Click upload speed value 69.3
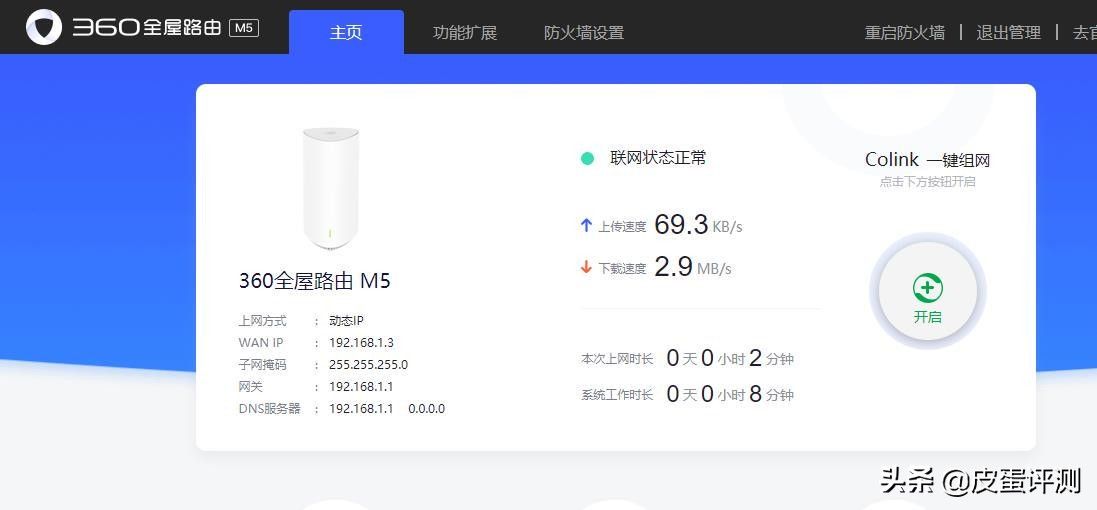The image size is (1097, 510). 681,225
